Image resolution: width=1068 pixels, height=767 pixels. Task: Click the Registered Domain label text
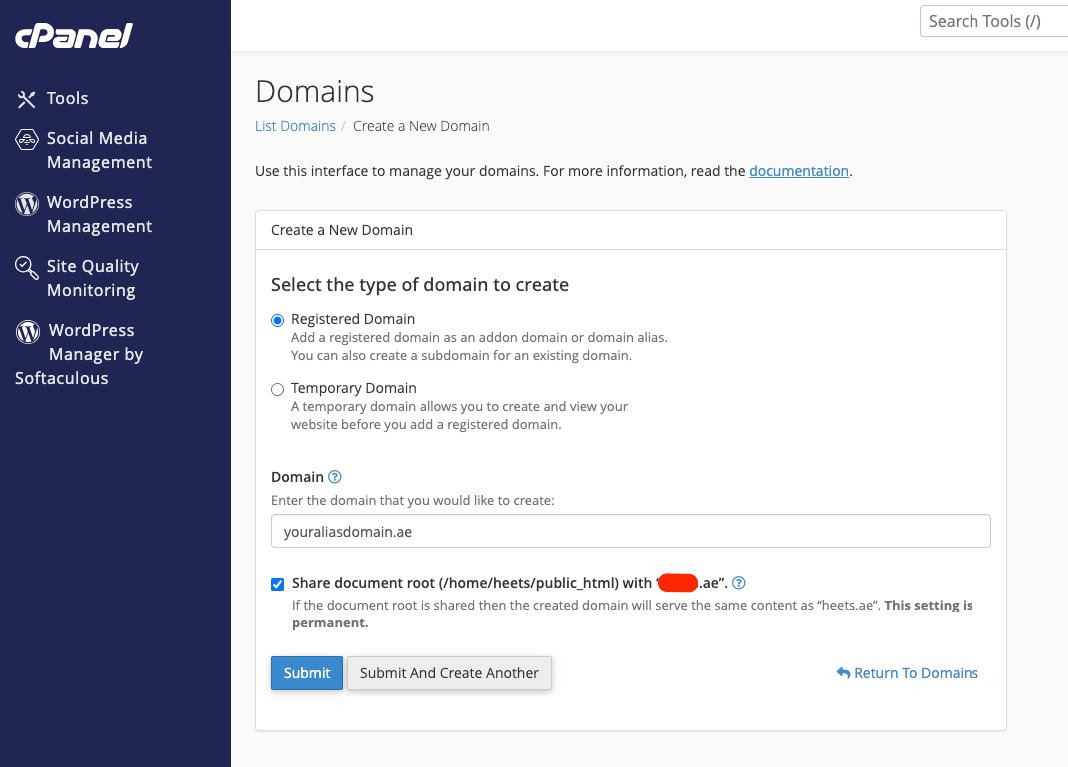pyautogui.click(x=353, y=319)
